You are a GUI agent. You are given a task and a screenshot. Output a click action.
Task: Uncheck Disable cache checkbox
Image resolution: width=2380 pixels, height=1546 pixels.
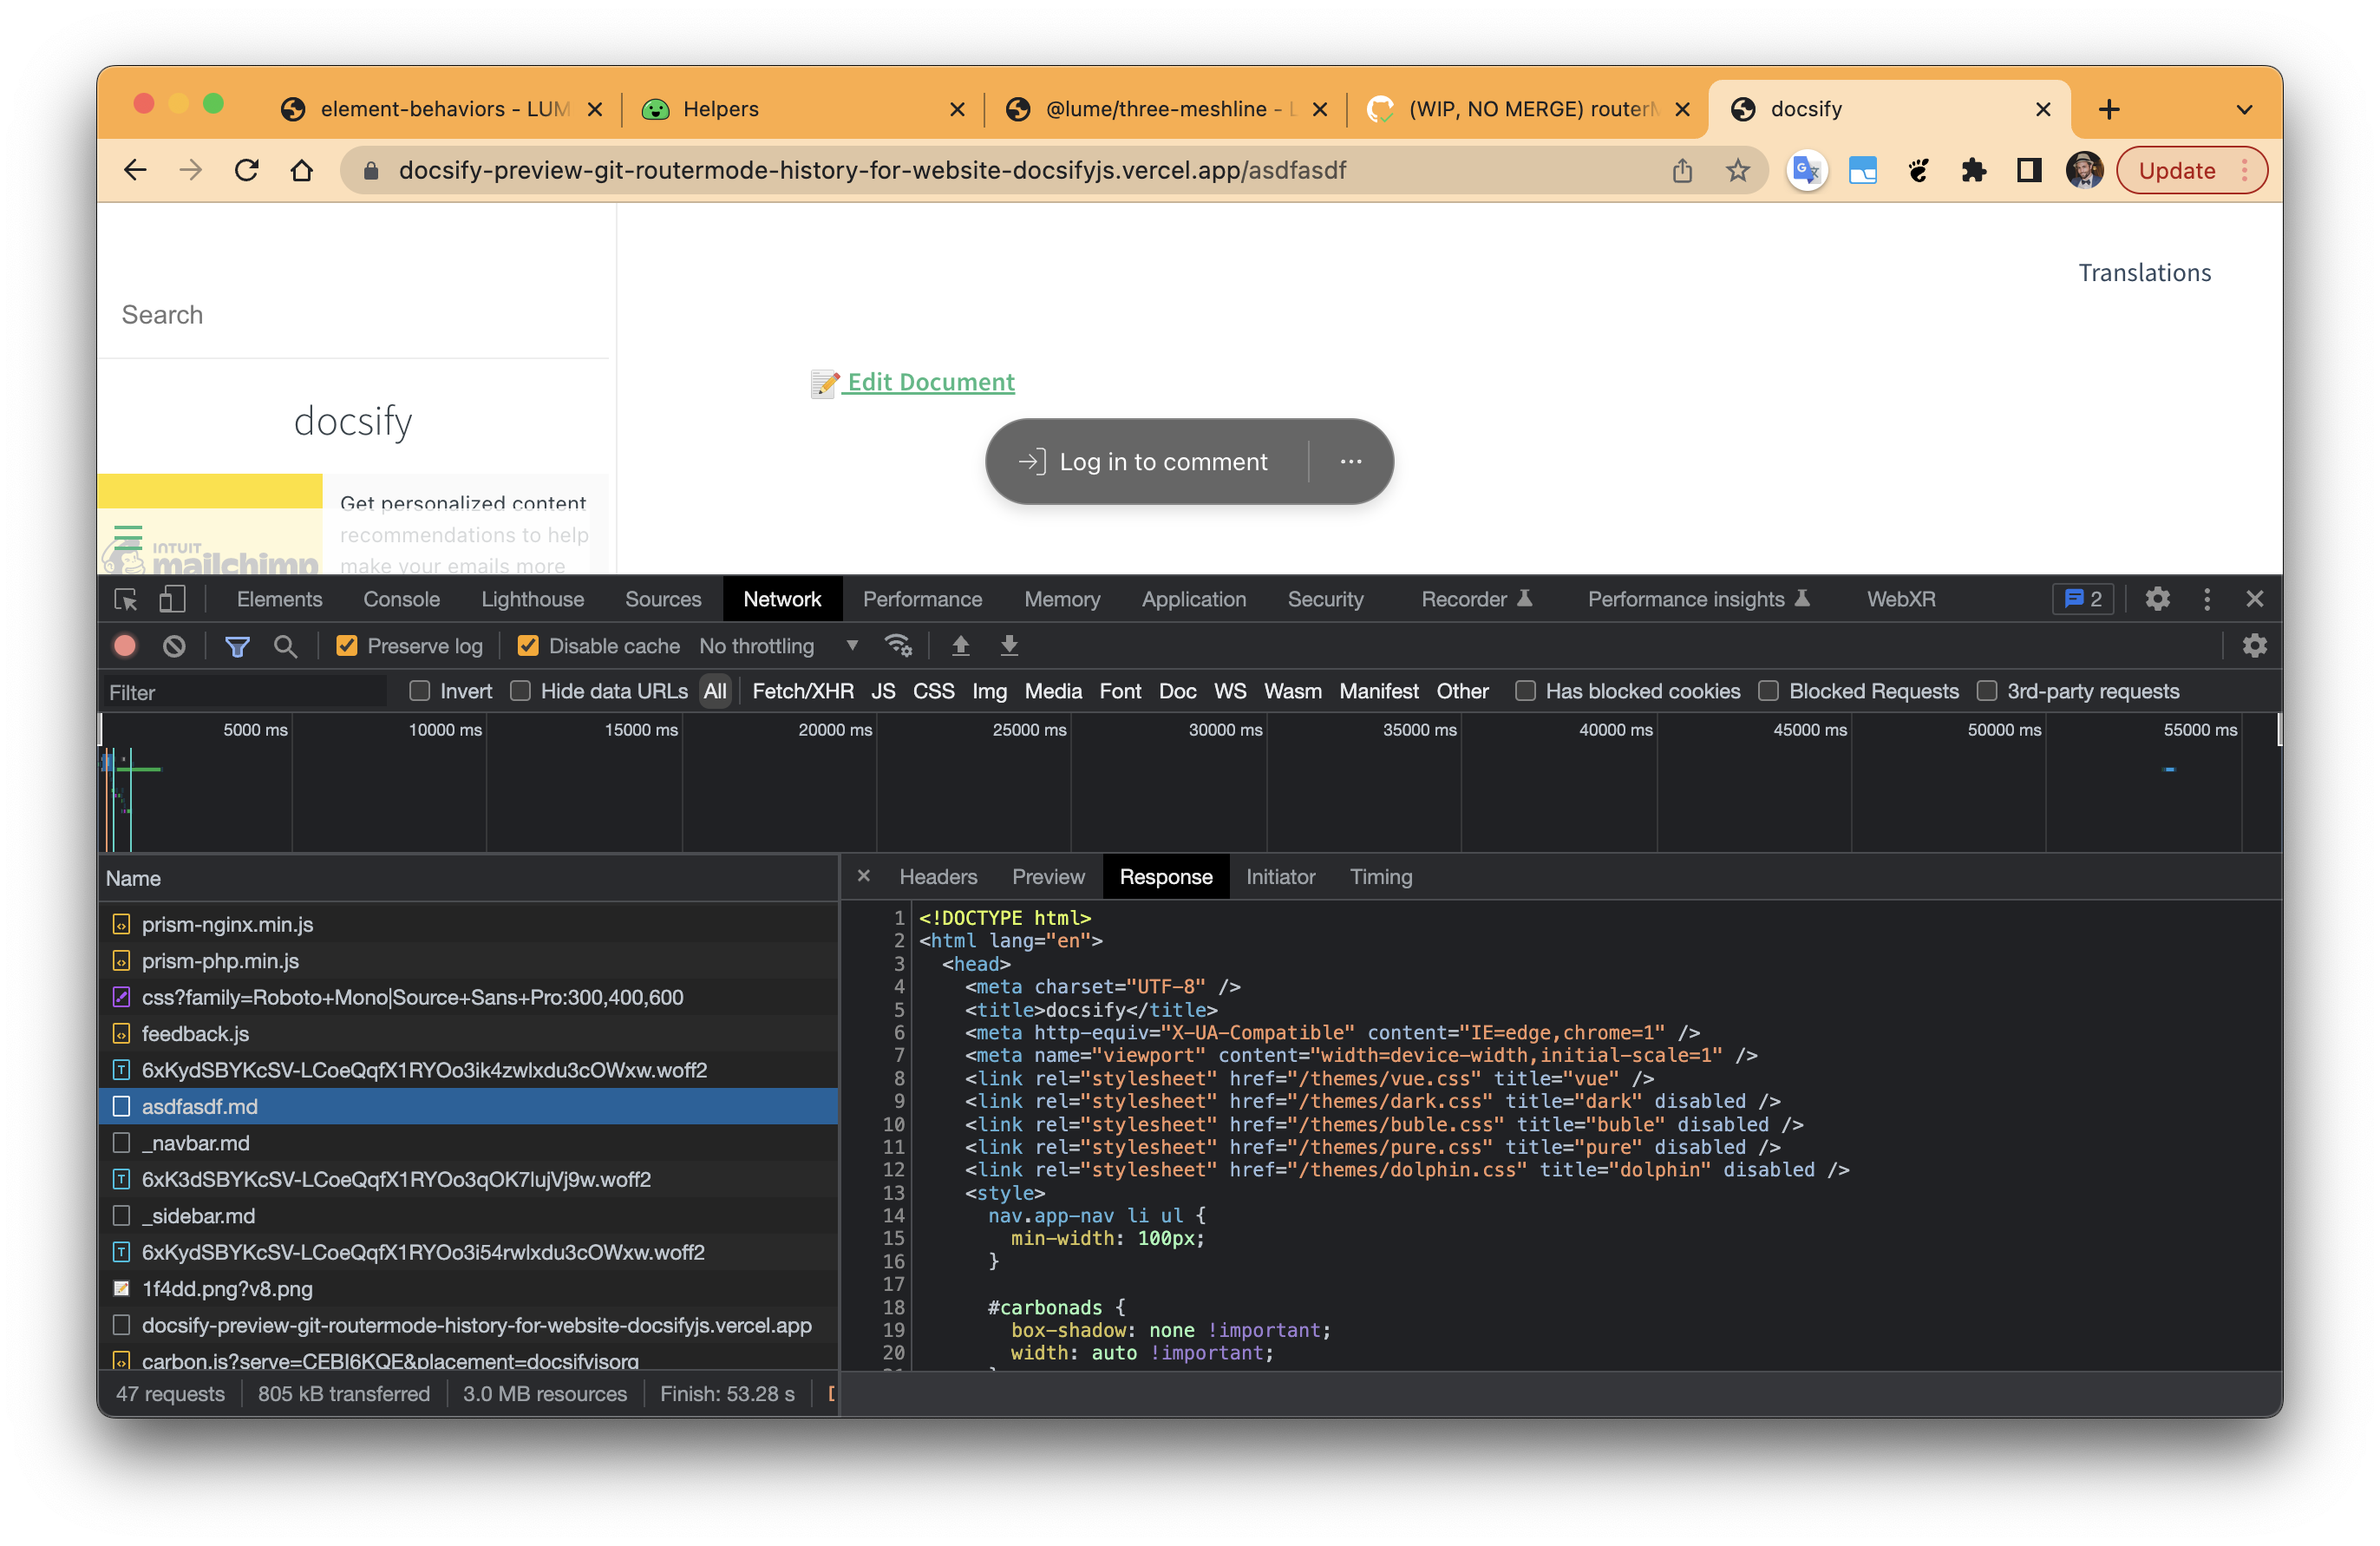[528, 646]
